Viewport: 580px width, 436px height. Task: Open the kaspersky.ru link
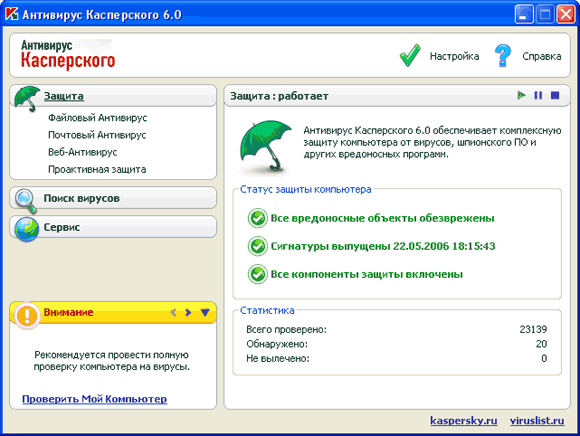(463, 420)
